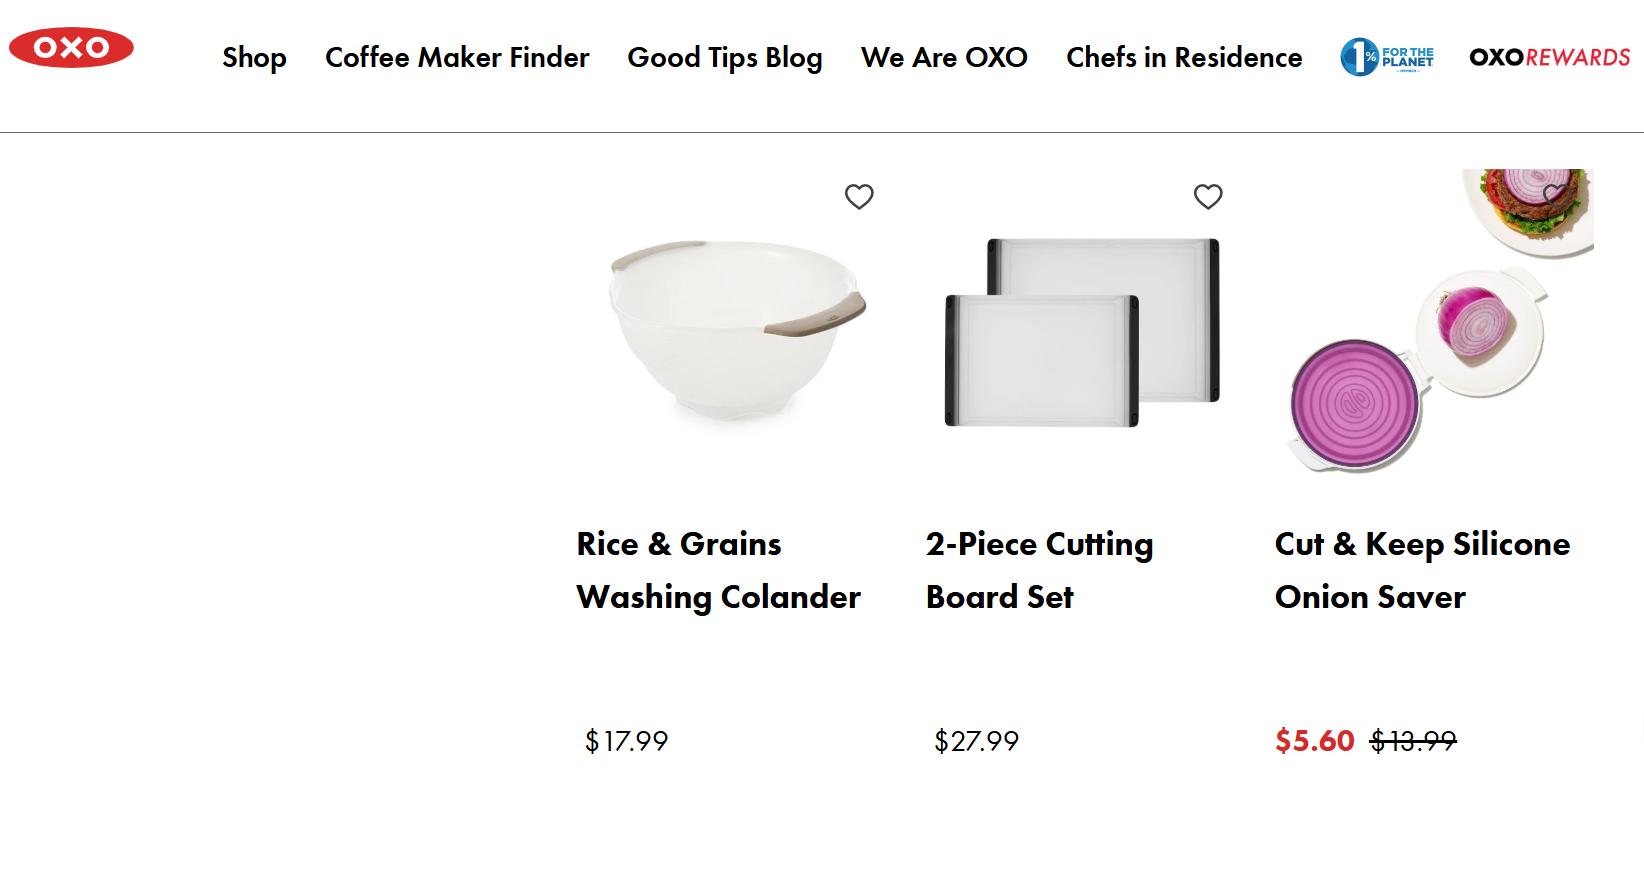Click the OXO Rewards icon
Image resolution: width=1644 pixels, height=877 pixels.
1549,57
